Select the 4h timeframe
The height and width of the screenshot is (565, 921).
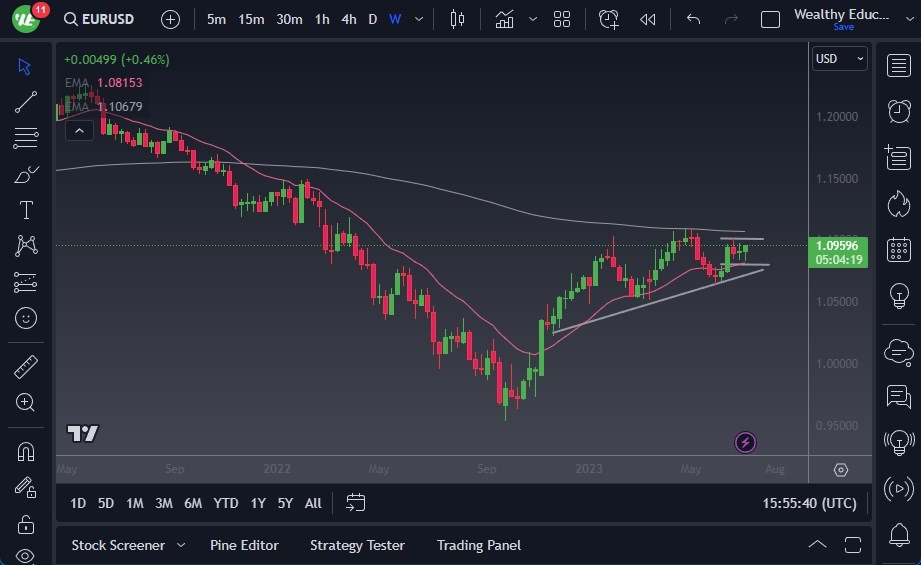348,19
